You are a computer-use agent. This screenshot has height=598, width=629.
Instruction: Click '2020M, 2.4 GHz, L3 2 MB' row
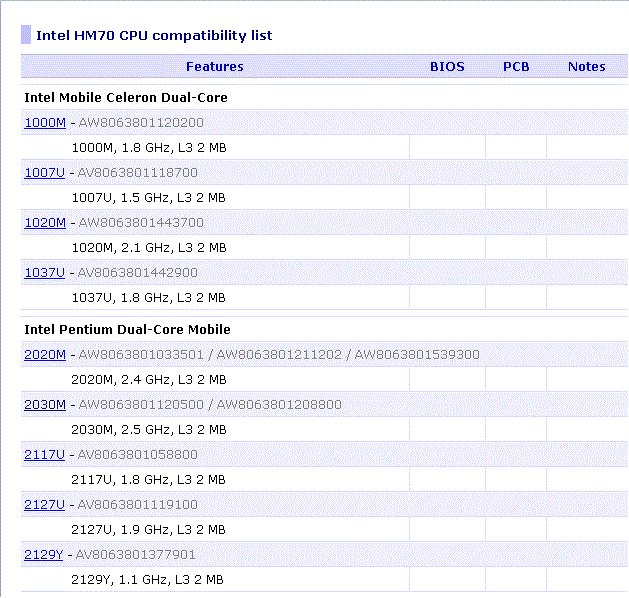tap(324, 379)
